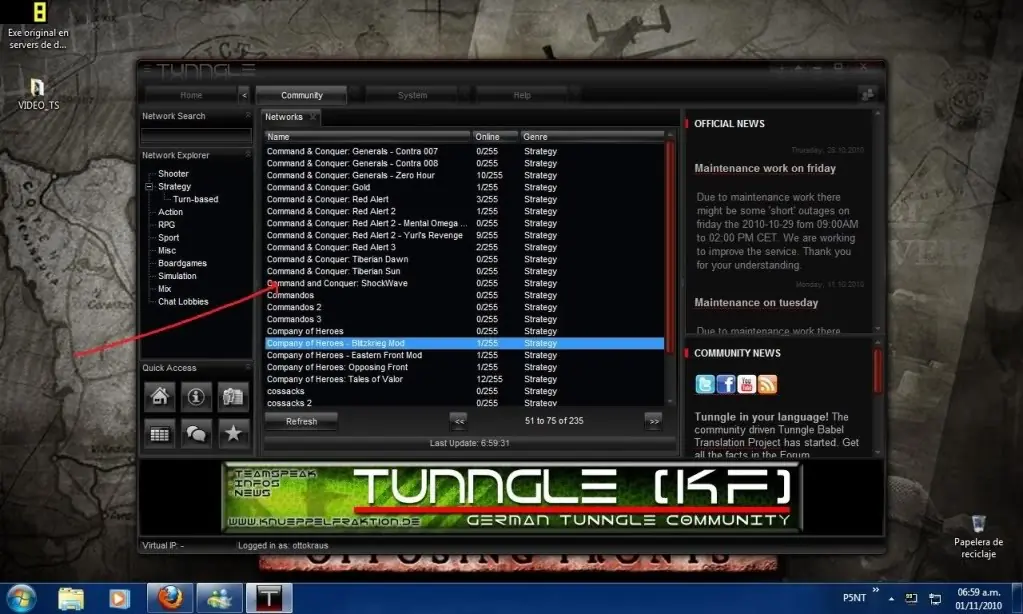Open the Facebook icon in Community News

point(725,384)
